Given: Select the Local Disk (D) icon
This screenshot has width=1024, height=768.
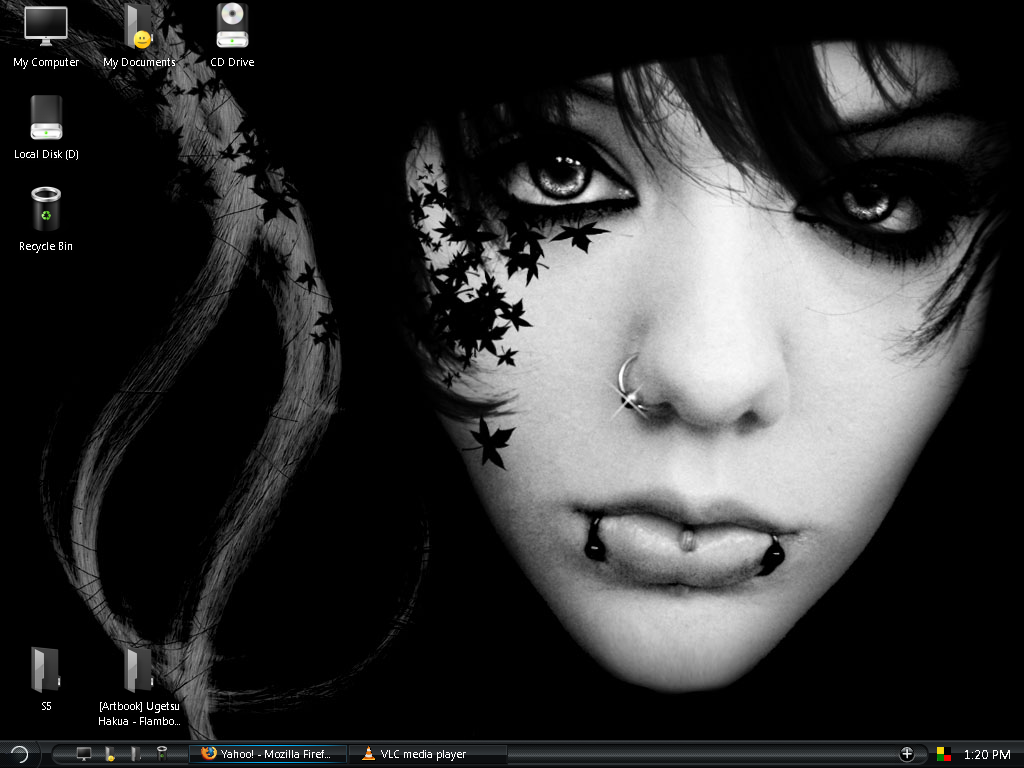Looking at the screenshot, I should [46, 128].
